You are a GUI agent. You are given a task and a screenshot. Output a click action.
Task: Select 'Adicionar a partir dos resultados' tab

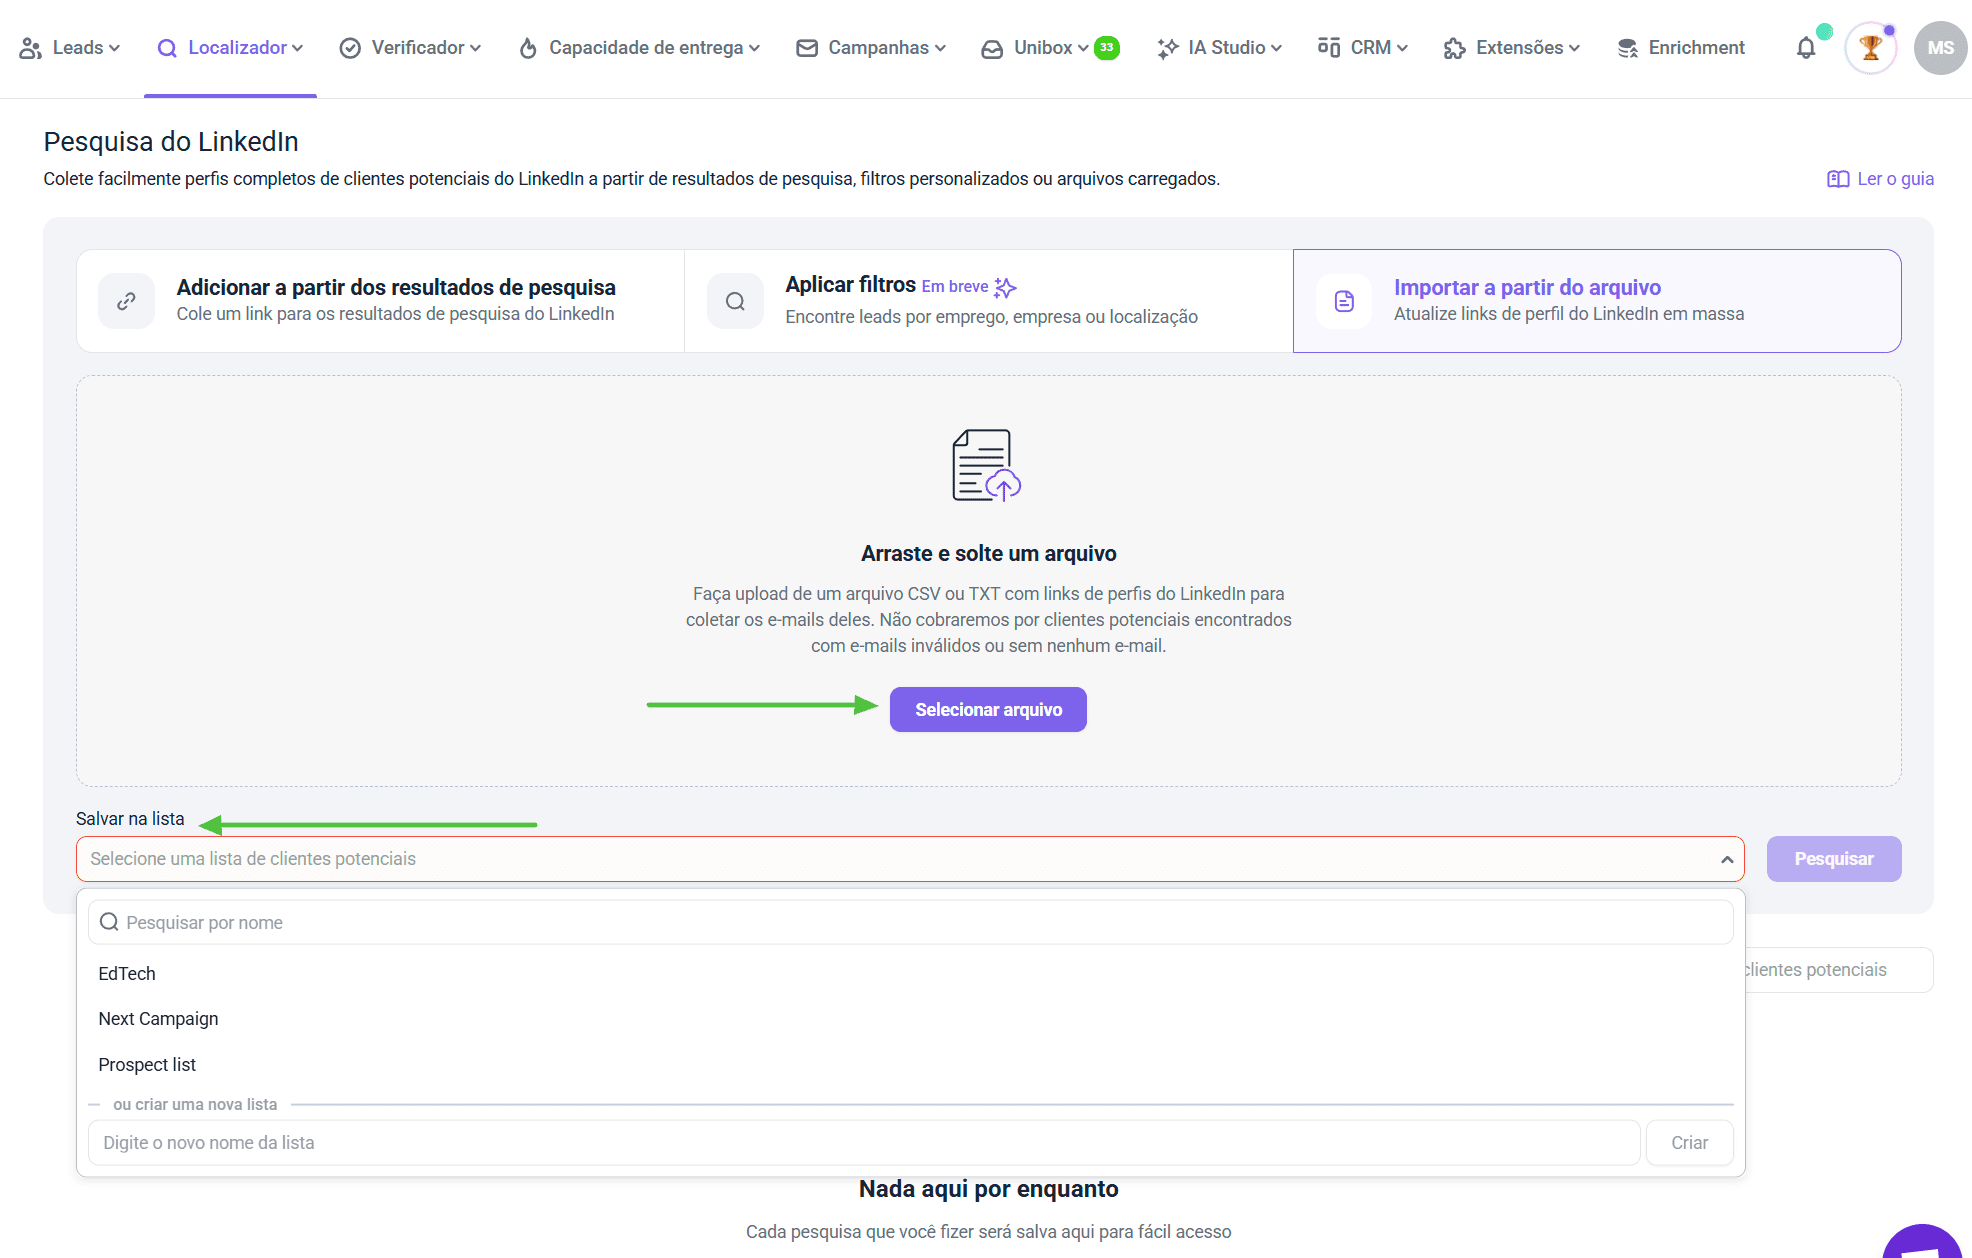point(395,300)
